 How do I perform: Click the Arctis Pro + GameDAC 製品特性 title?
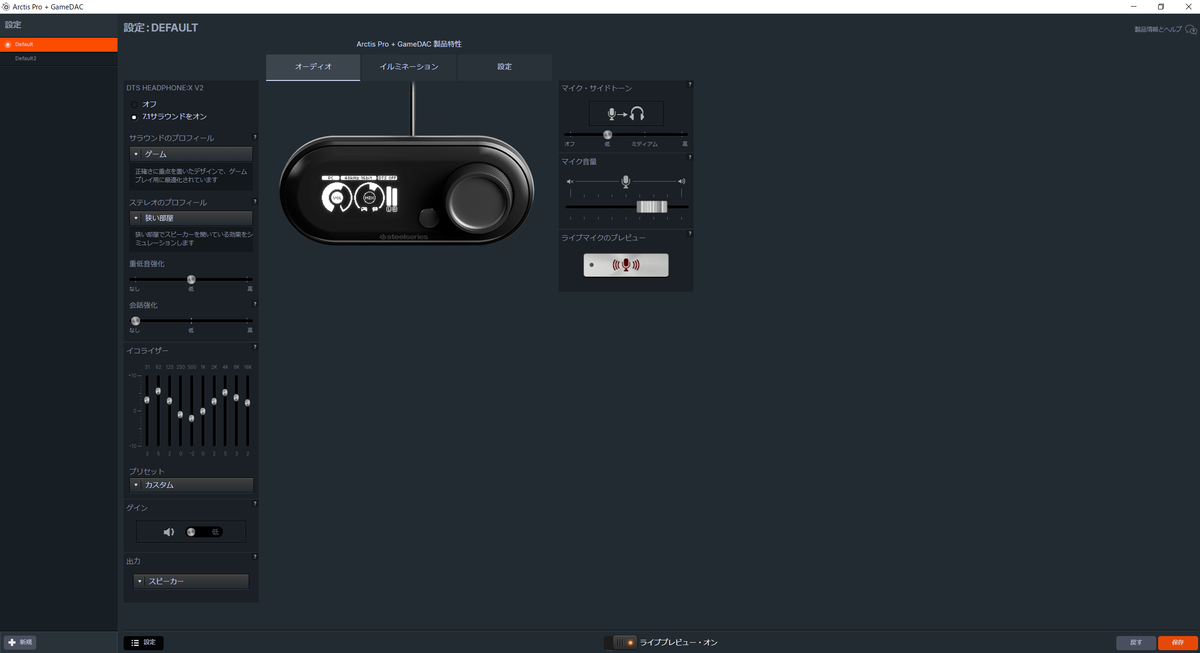click(409, 44)
